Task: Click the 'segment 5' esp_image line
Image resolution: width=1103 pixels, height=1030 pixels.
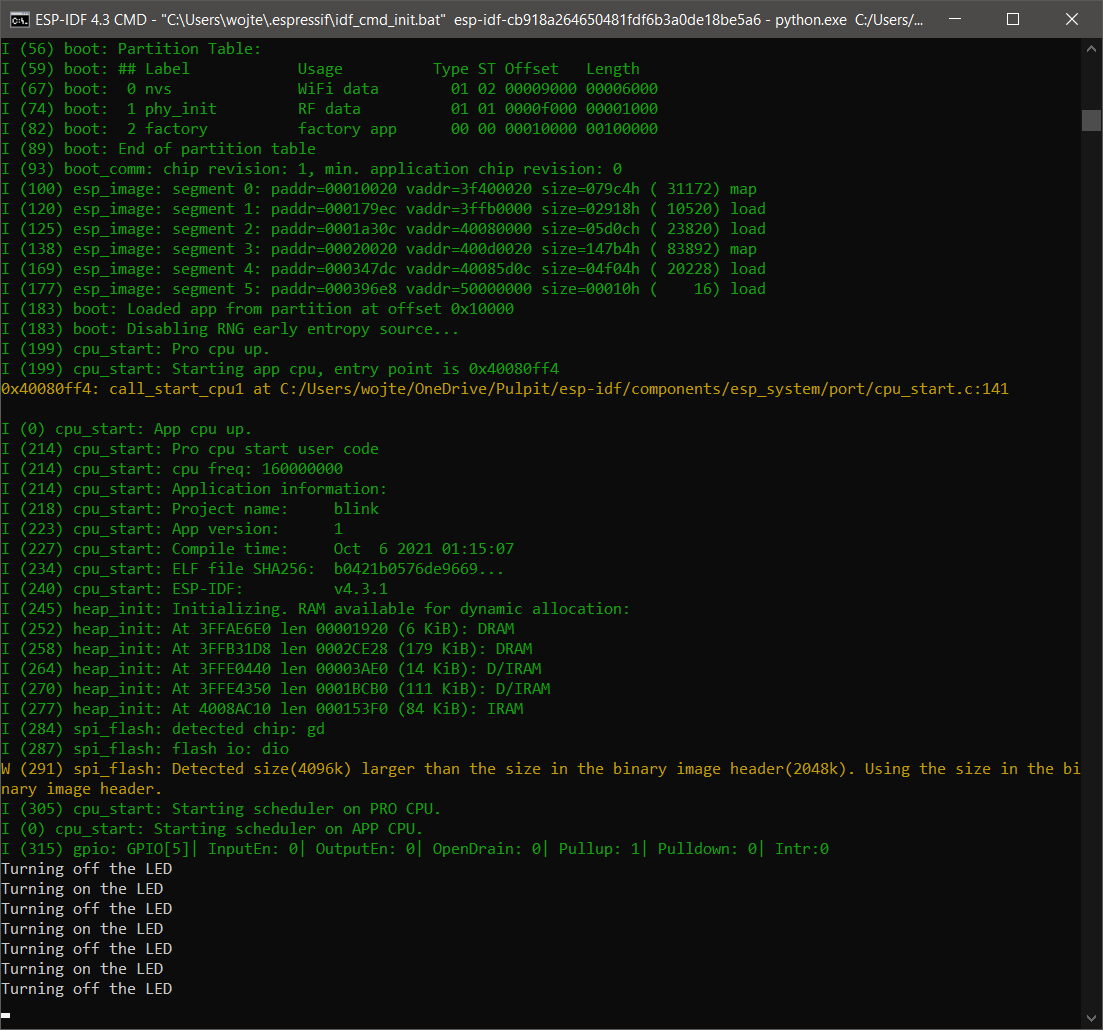Action: click(383, 289)
